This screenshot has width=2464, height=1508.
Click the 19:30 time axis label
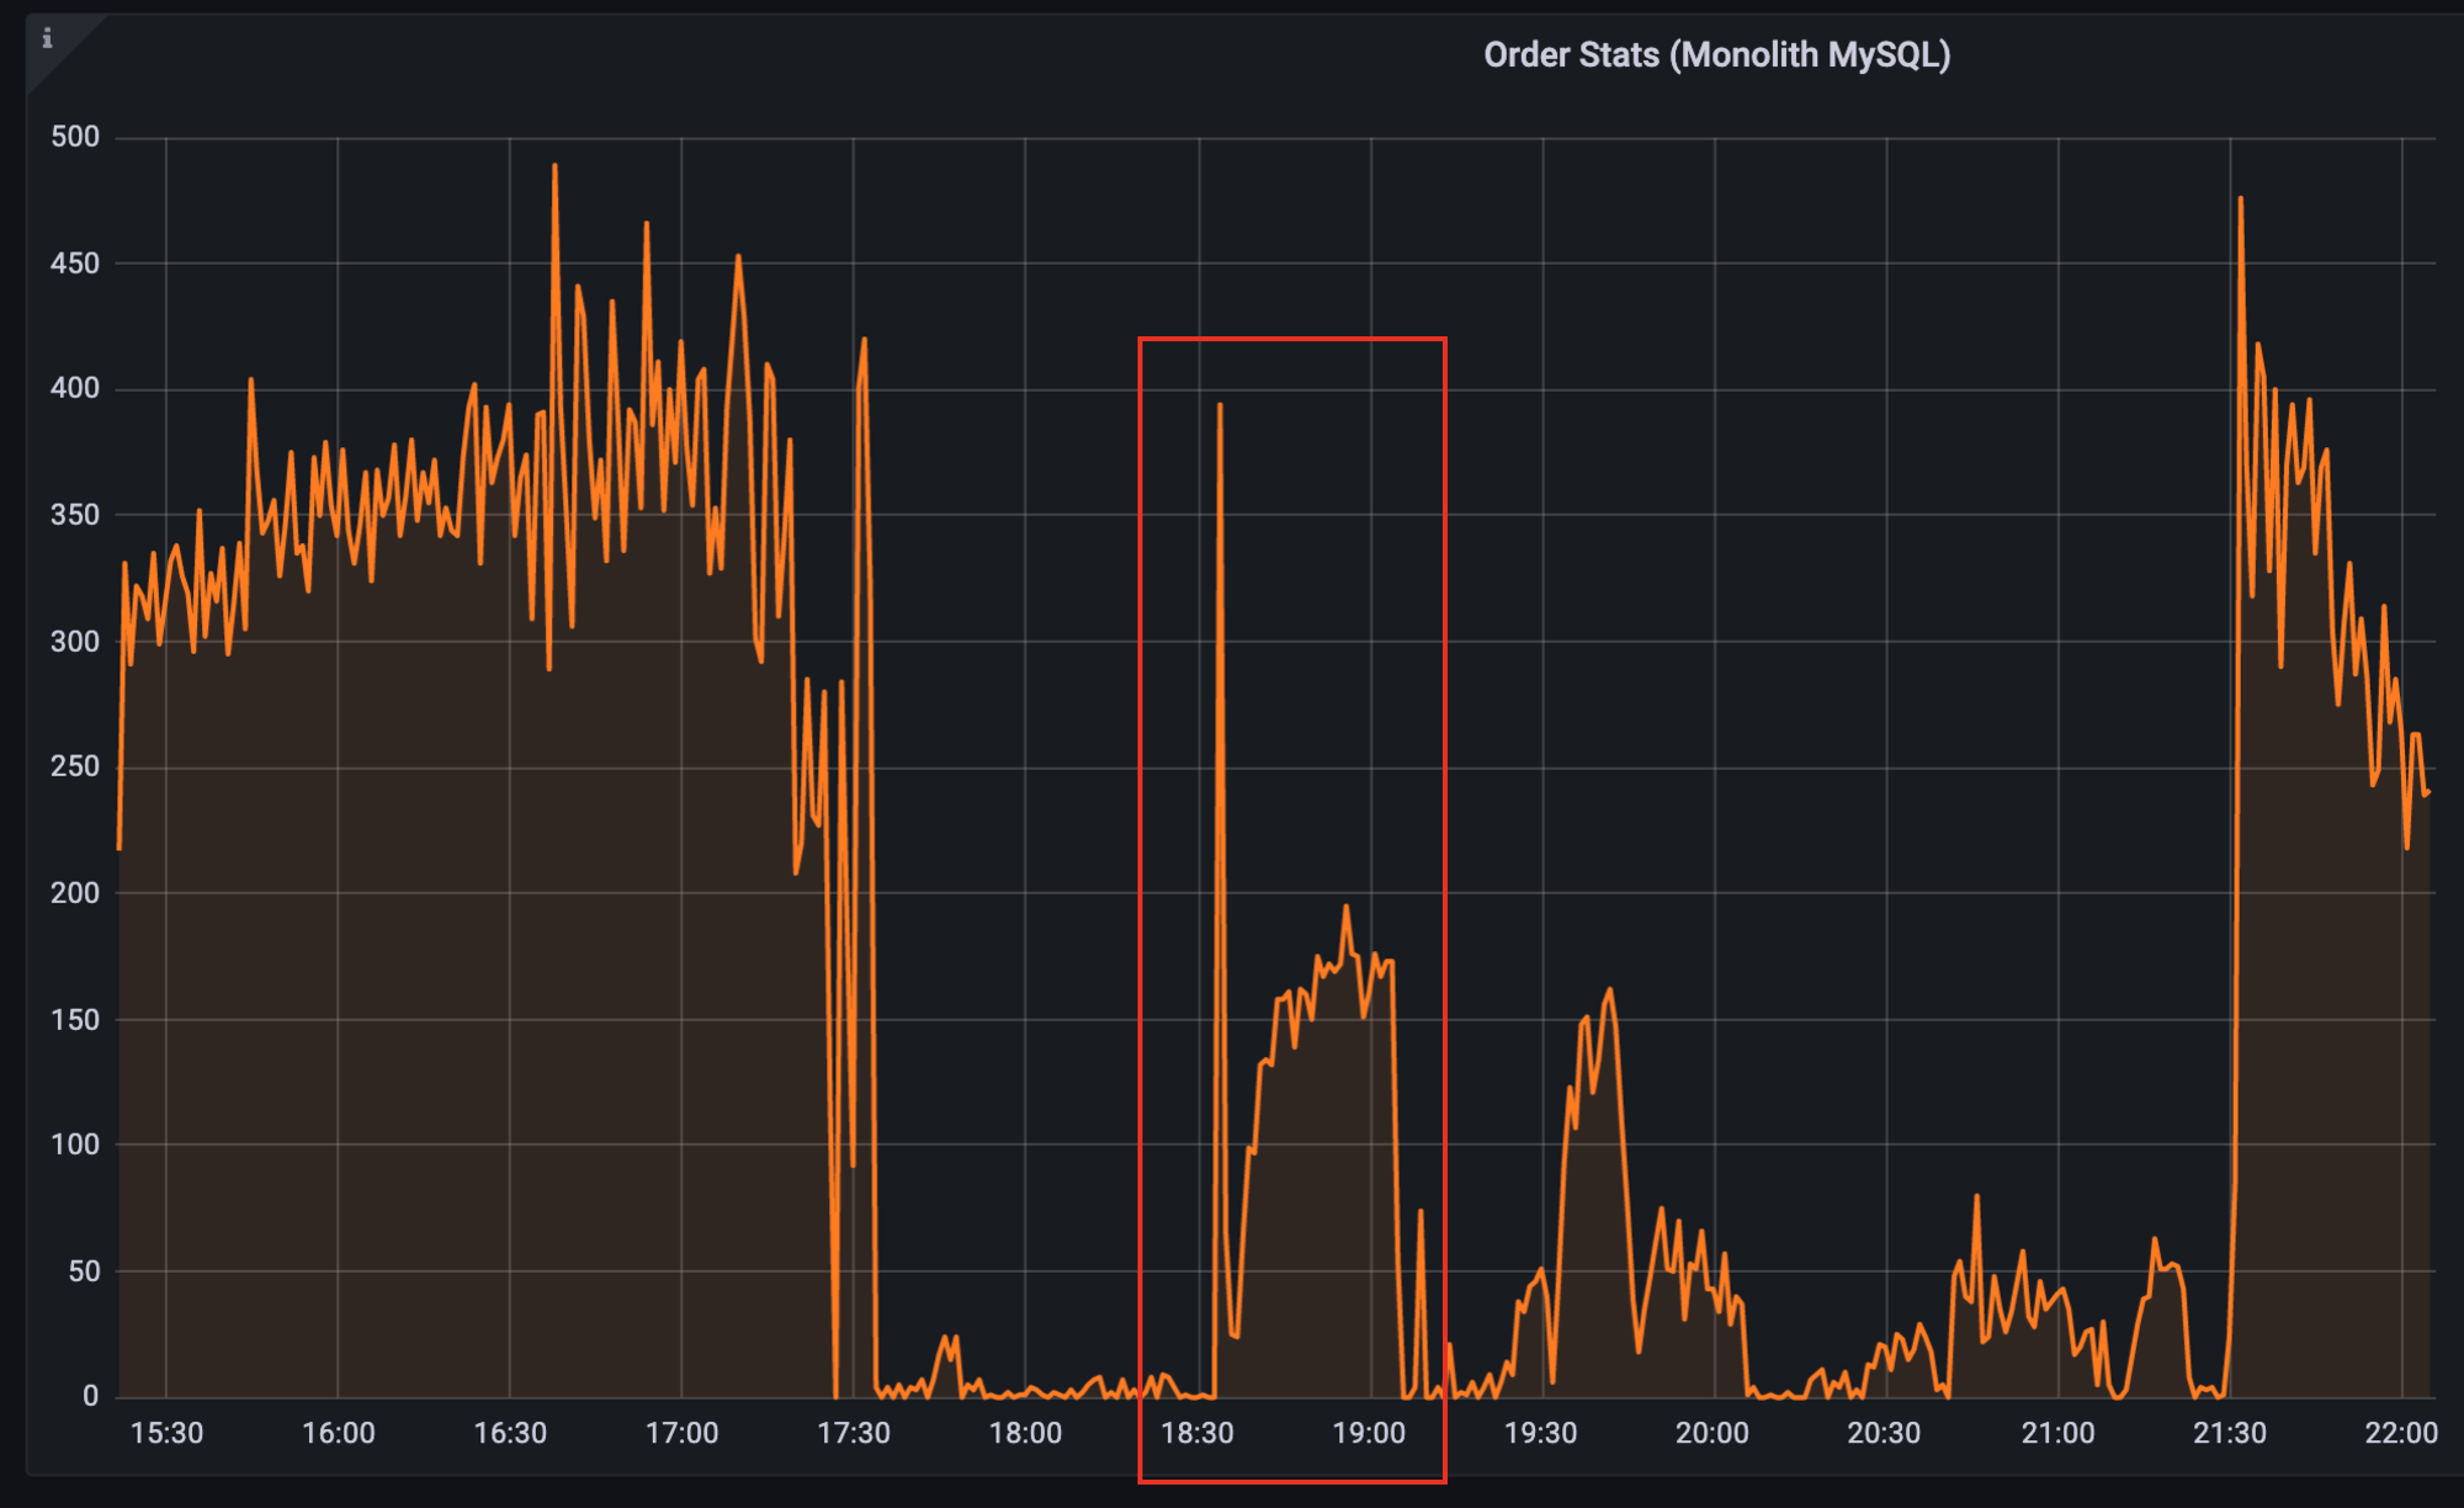click(x=1541, y=1433)
